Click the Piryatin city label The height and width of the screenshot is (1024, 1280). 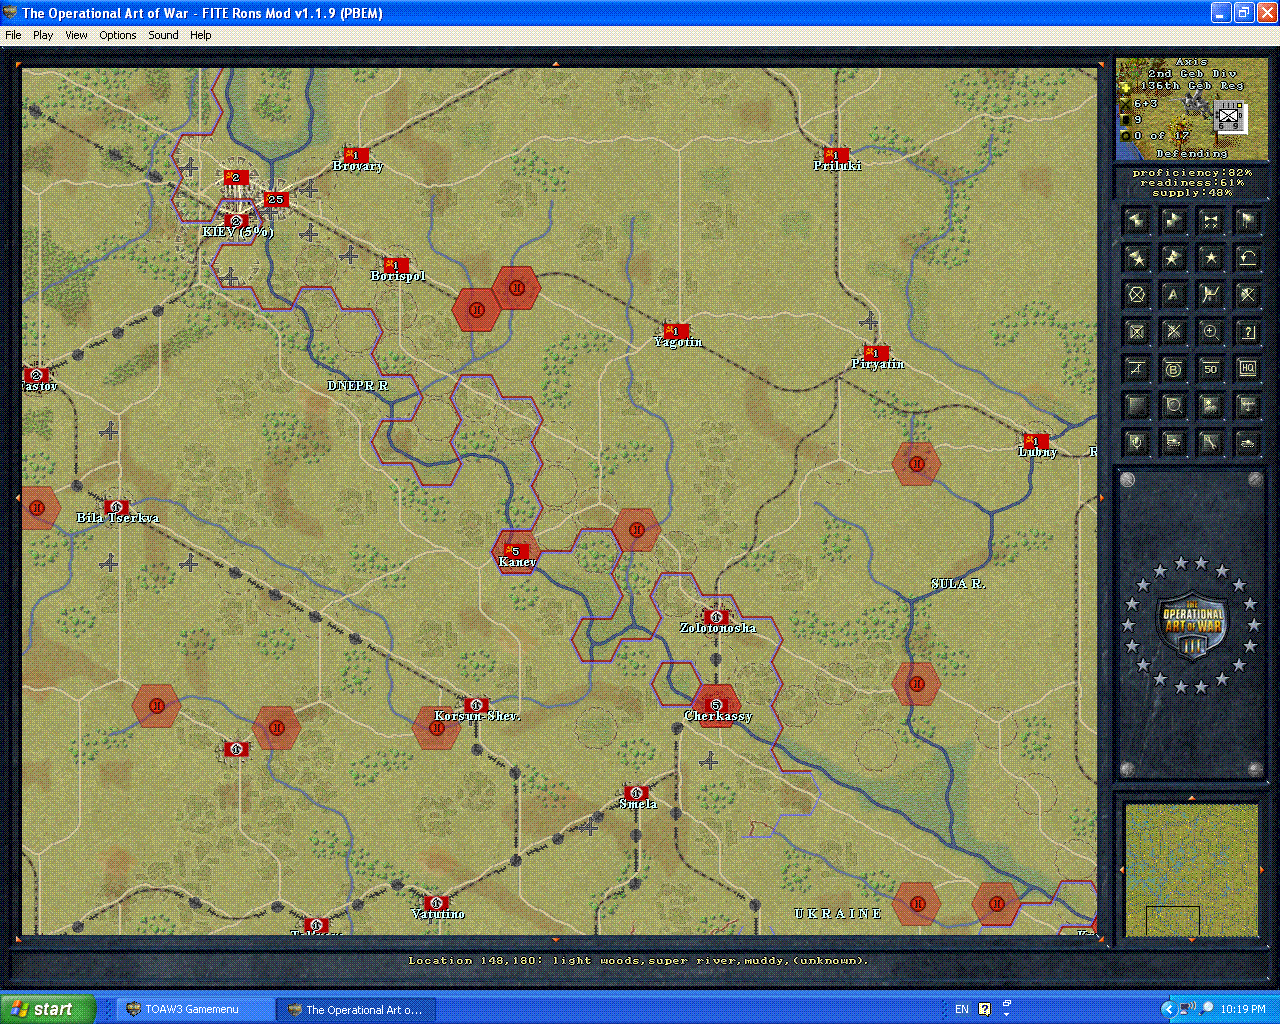point(878,364)
